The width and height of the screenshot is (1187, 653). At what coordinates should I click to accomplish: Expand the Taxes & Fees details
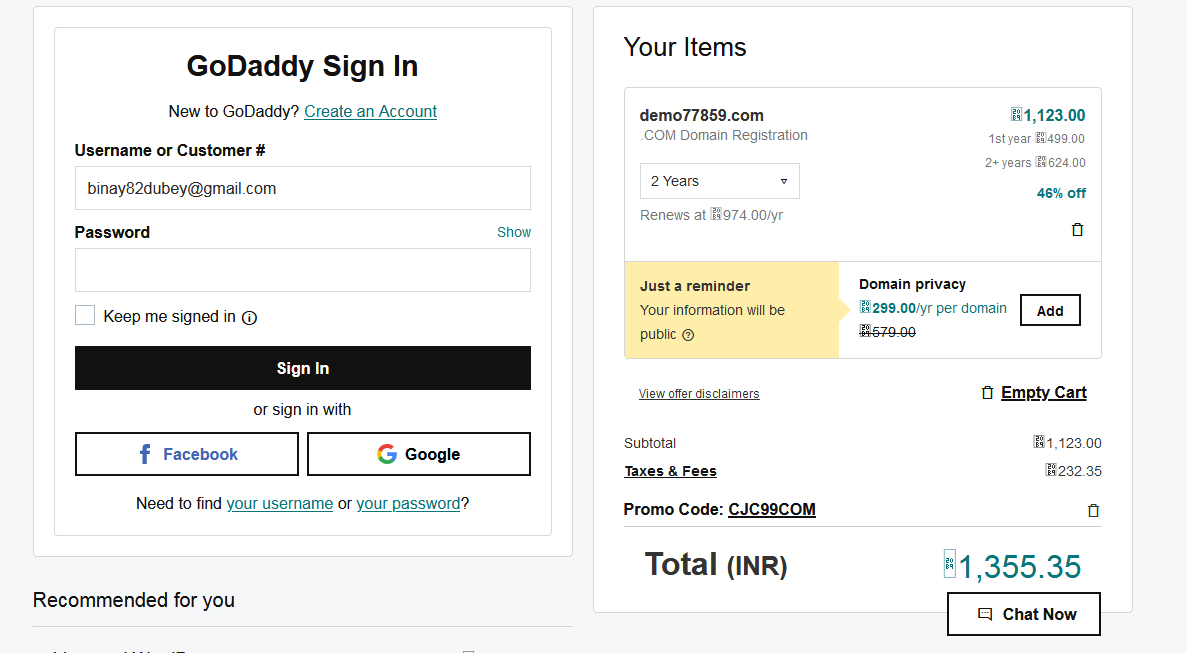(x=670, y=471)
